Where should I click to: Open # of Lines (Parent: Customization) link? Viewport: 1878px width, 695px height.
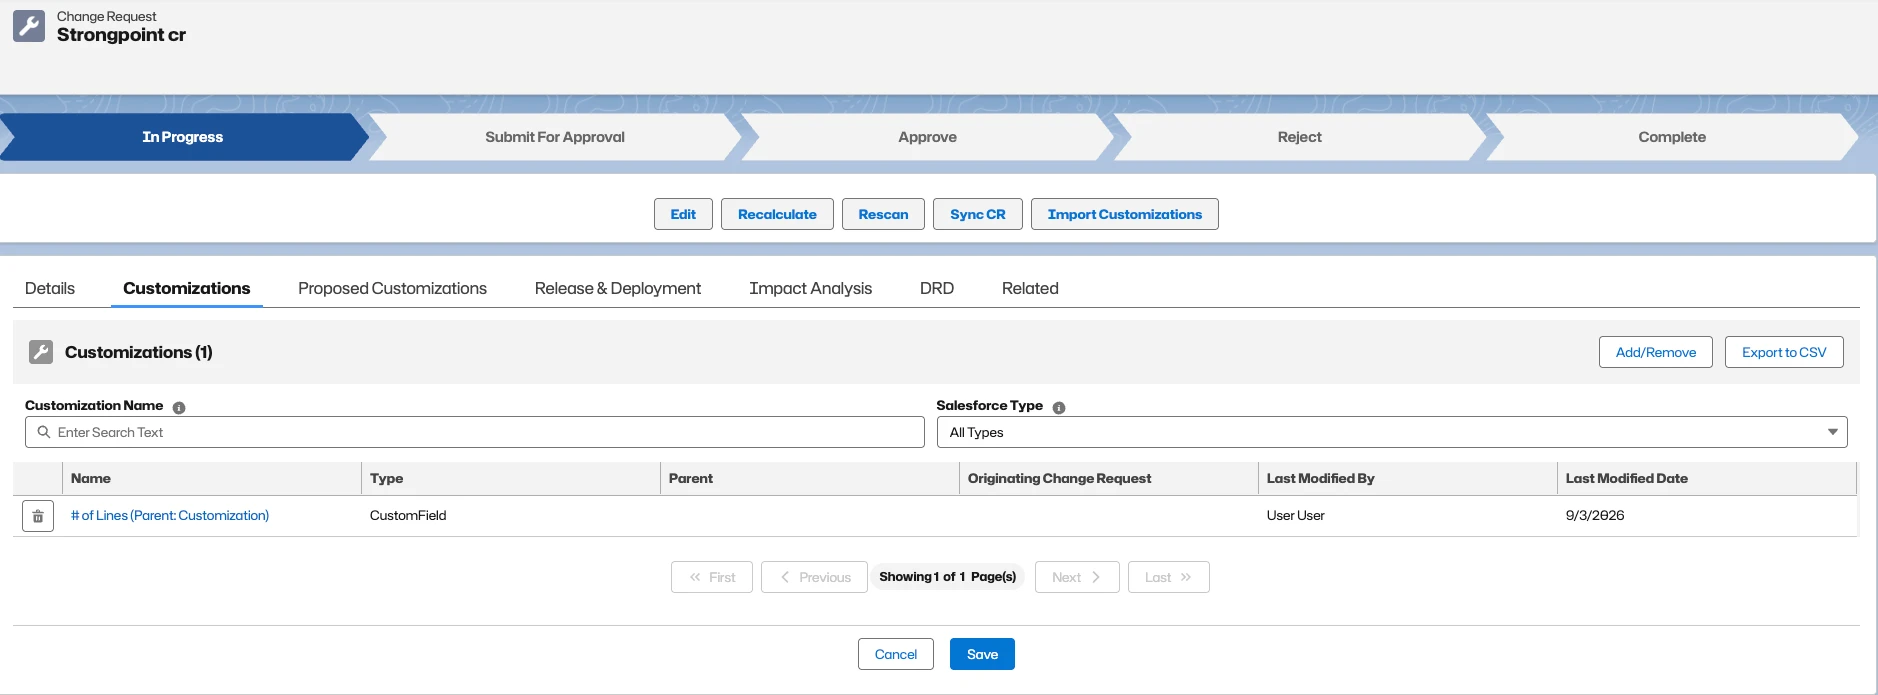coord(170,516)
